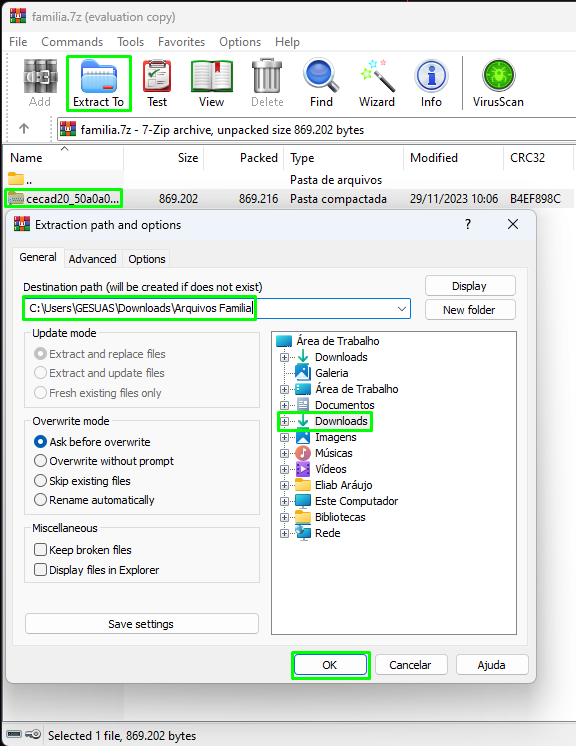
Task: Select Rename automatically option
Action: pyautogui.click(x=40, y=500)
